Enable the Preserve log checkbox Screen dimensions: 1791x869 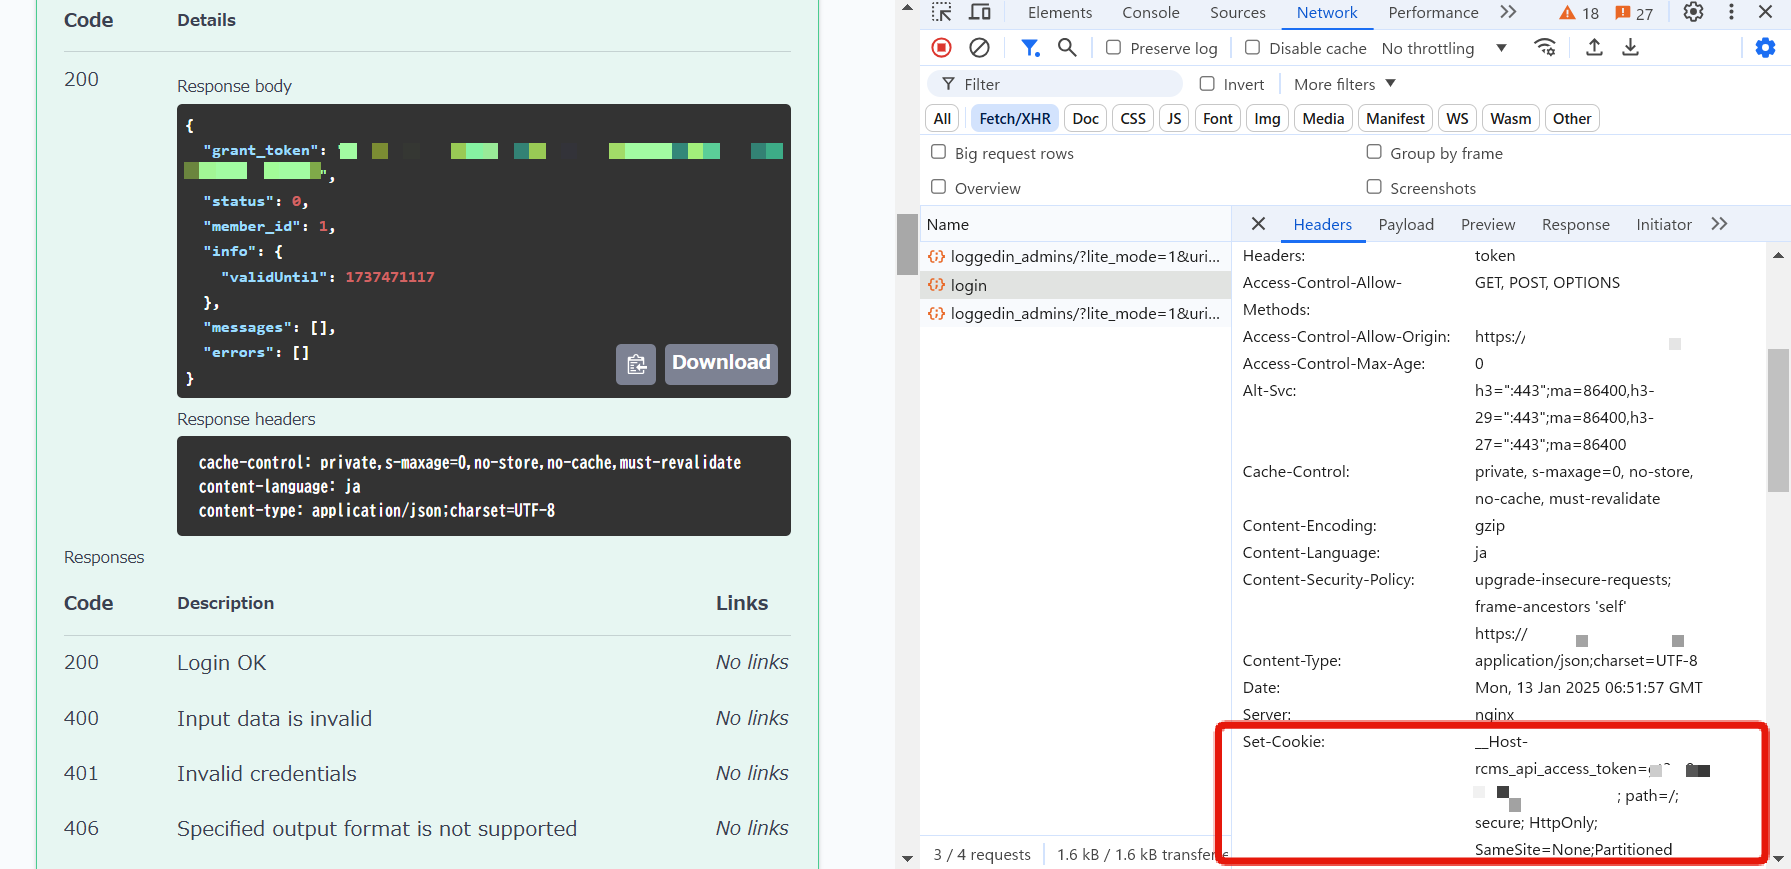(x=1113, y=47)
